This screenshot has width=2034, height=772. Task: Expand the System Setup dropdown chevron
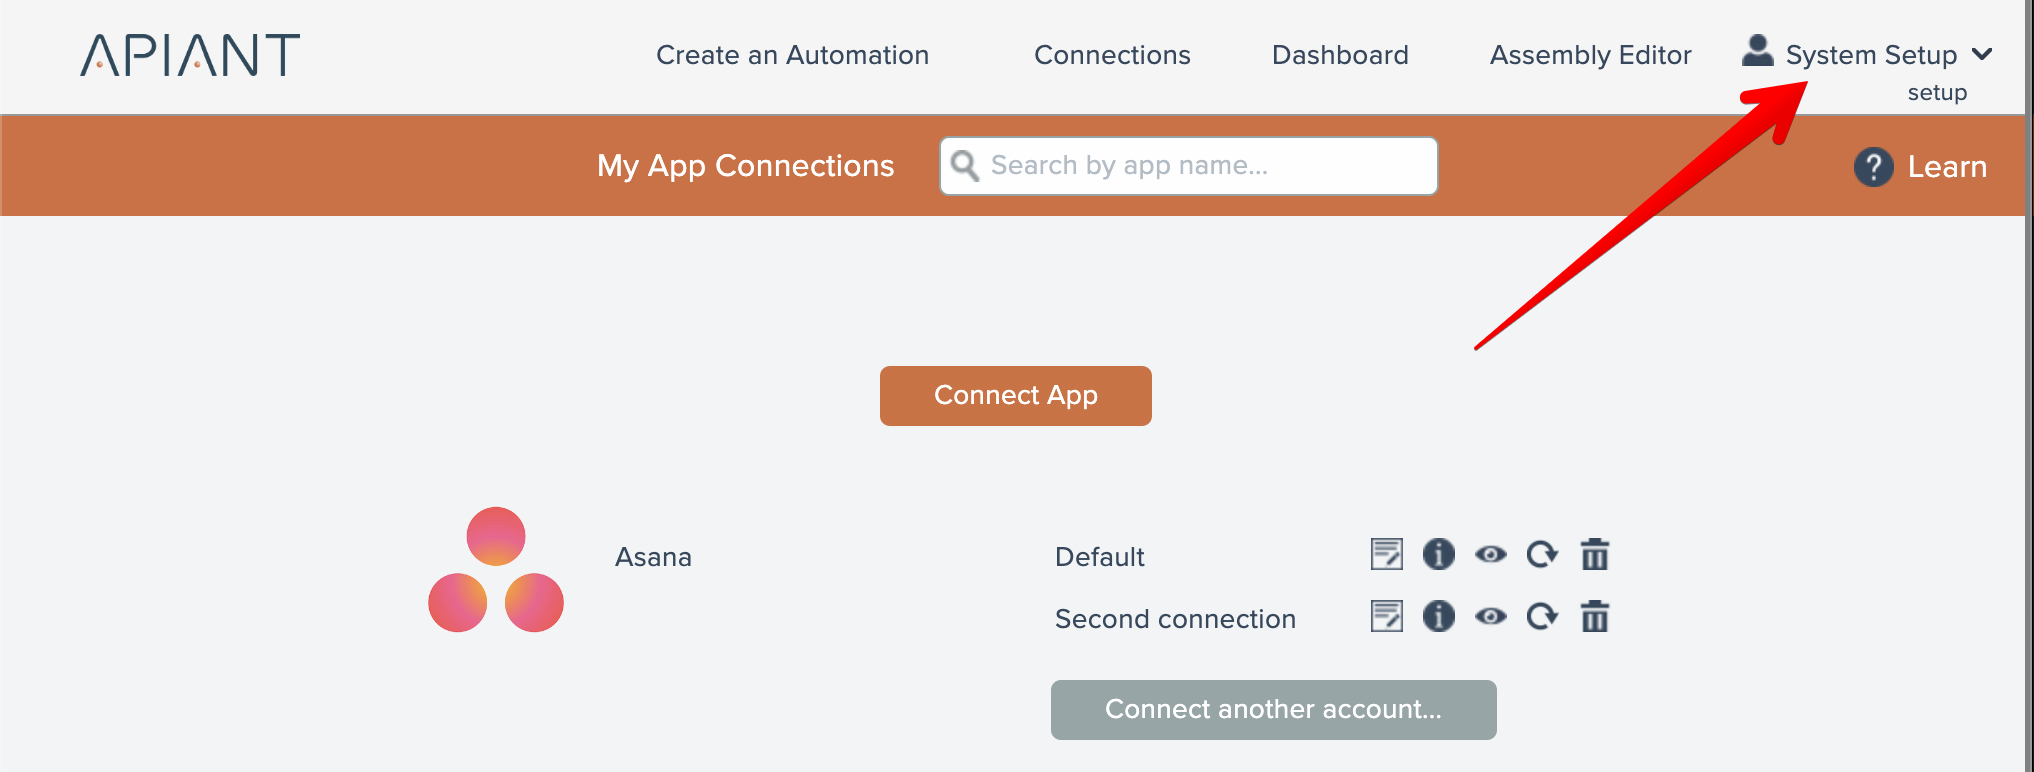coord(1982,54)
